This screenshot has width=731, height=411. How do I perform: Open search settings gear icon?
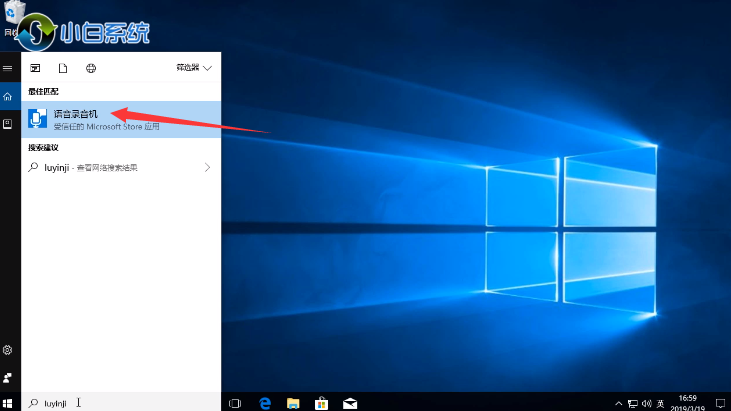click(x=8, y=350)
